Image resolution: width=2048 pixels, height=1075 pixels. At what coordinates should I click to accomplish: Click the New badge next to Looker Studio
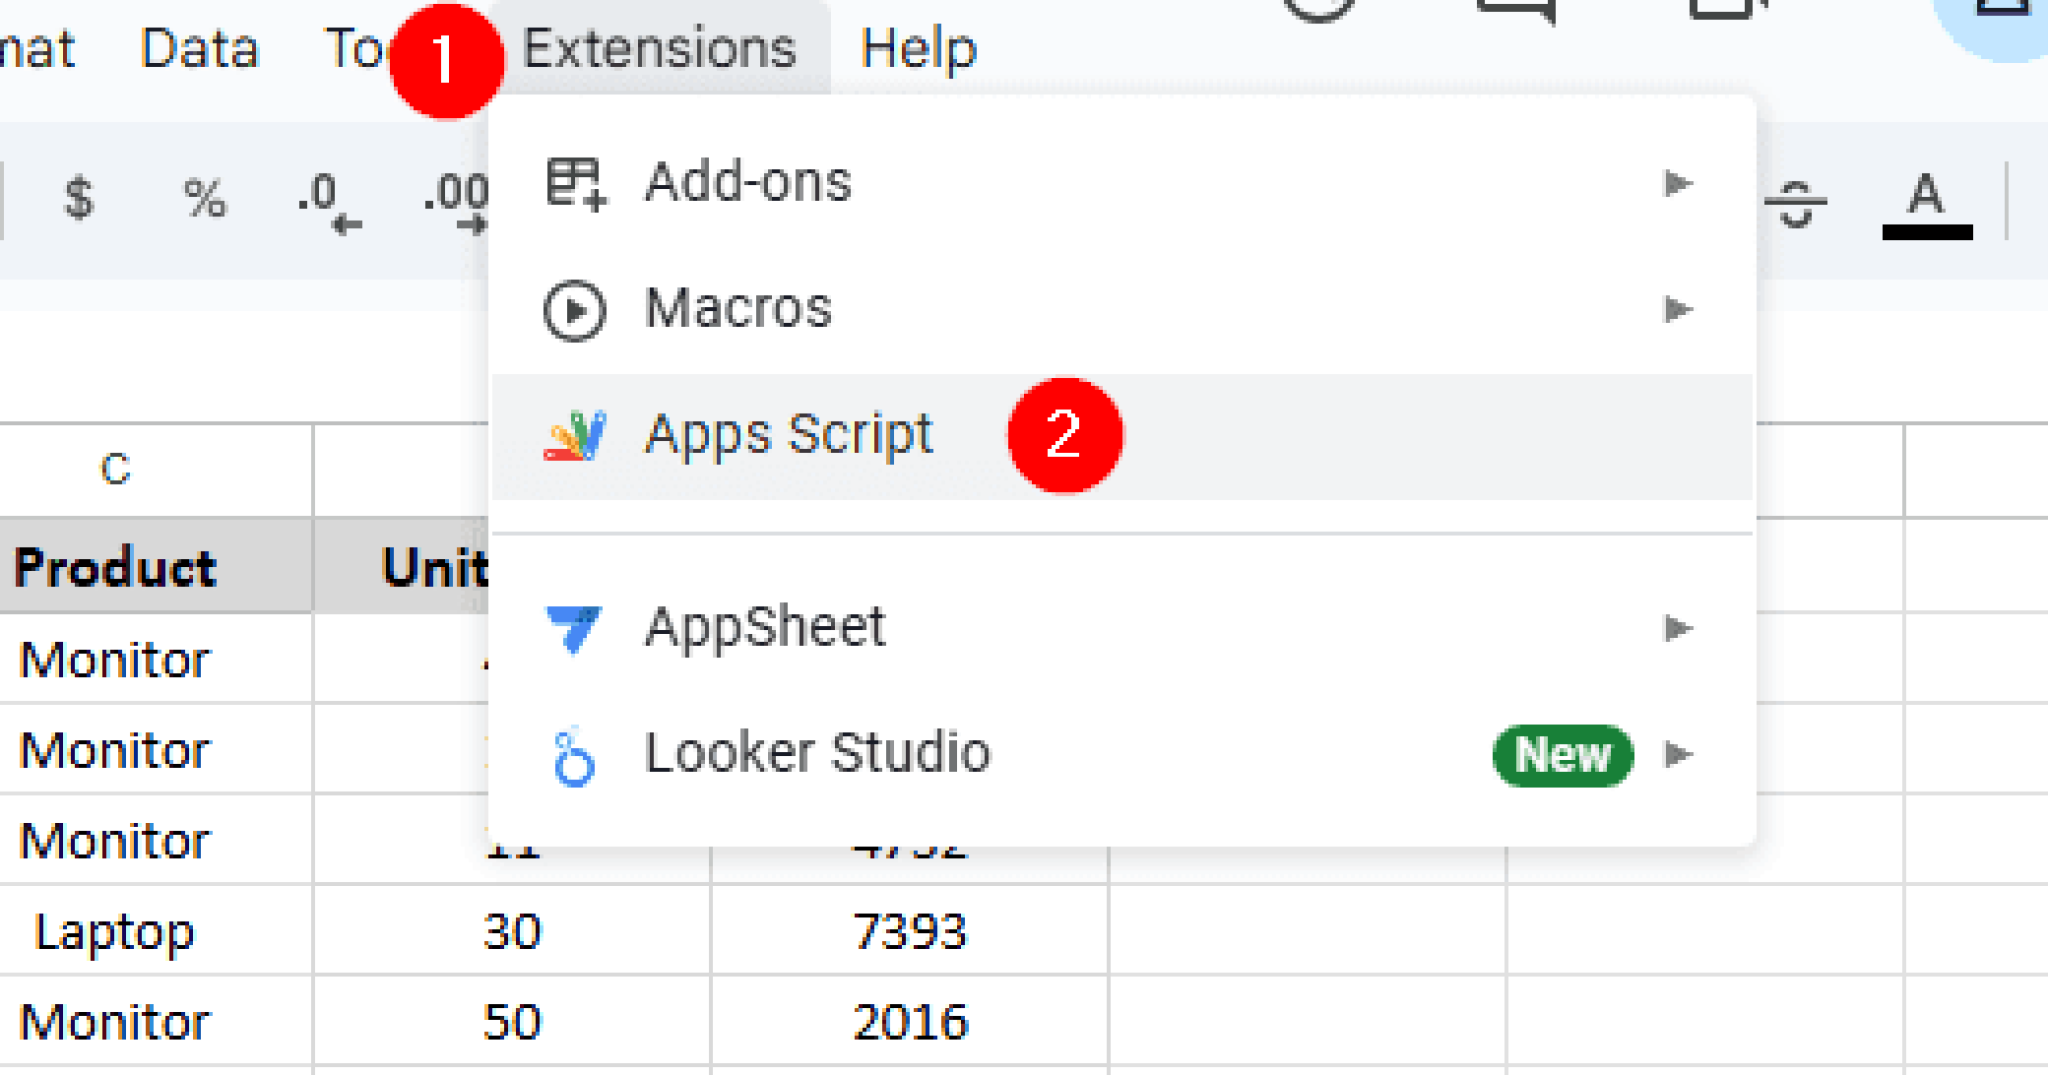1561,756
